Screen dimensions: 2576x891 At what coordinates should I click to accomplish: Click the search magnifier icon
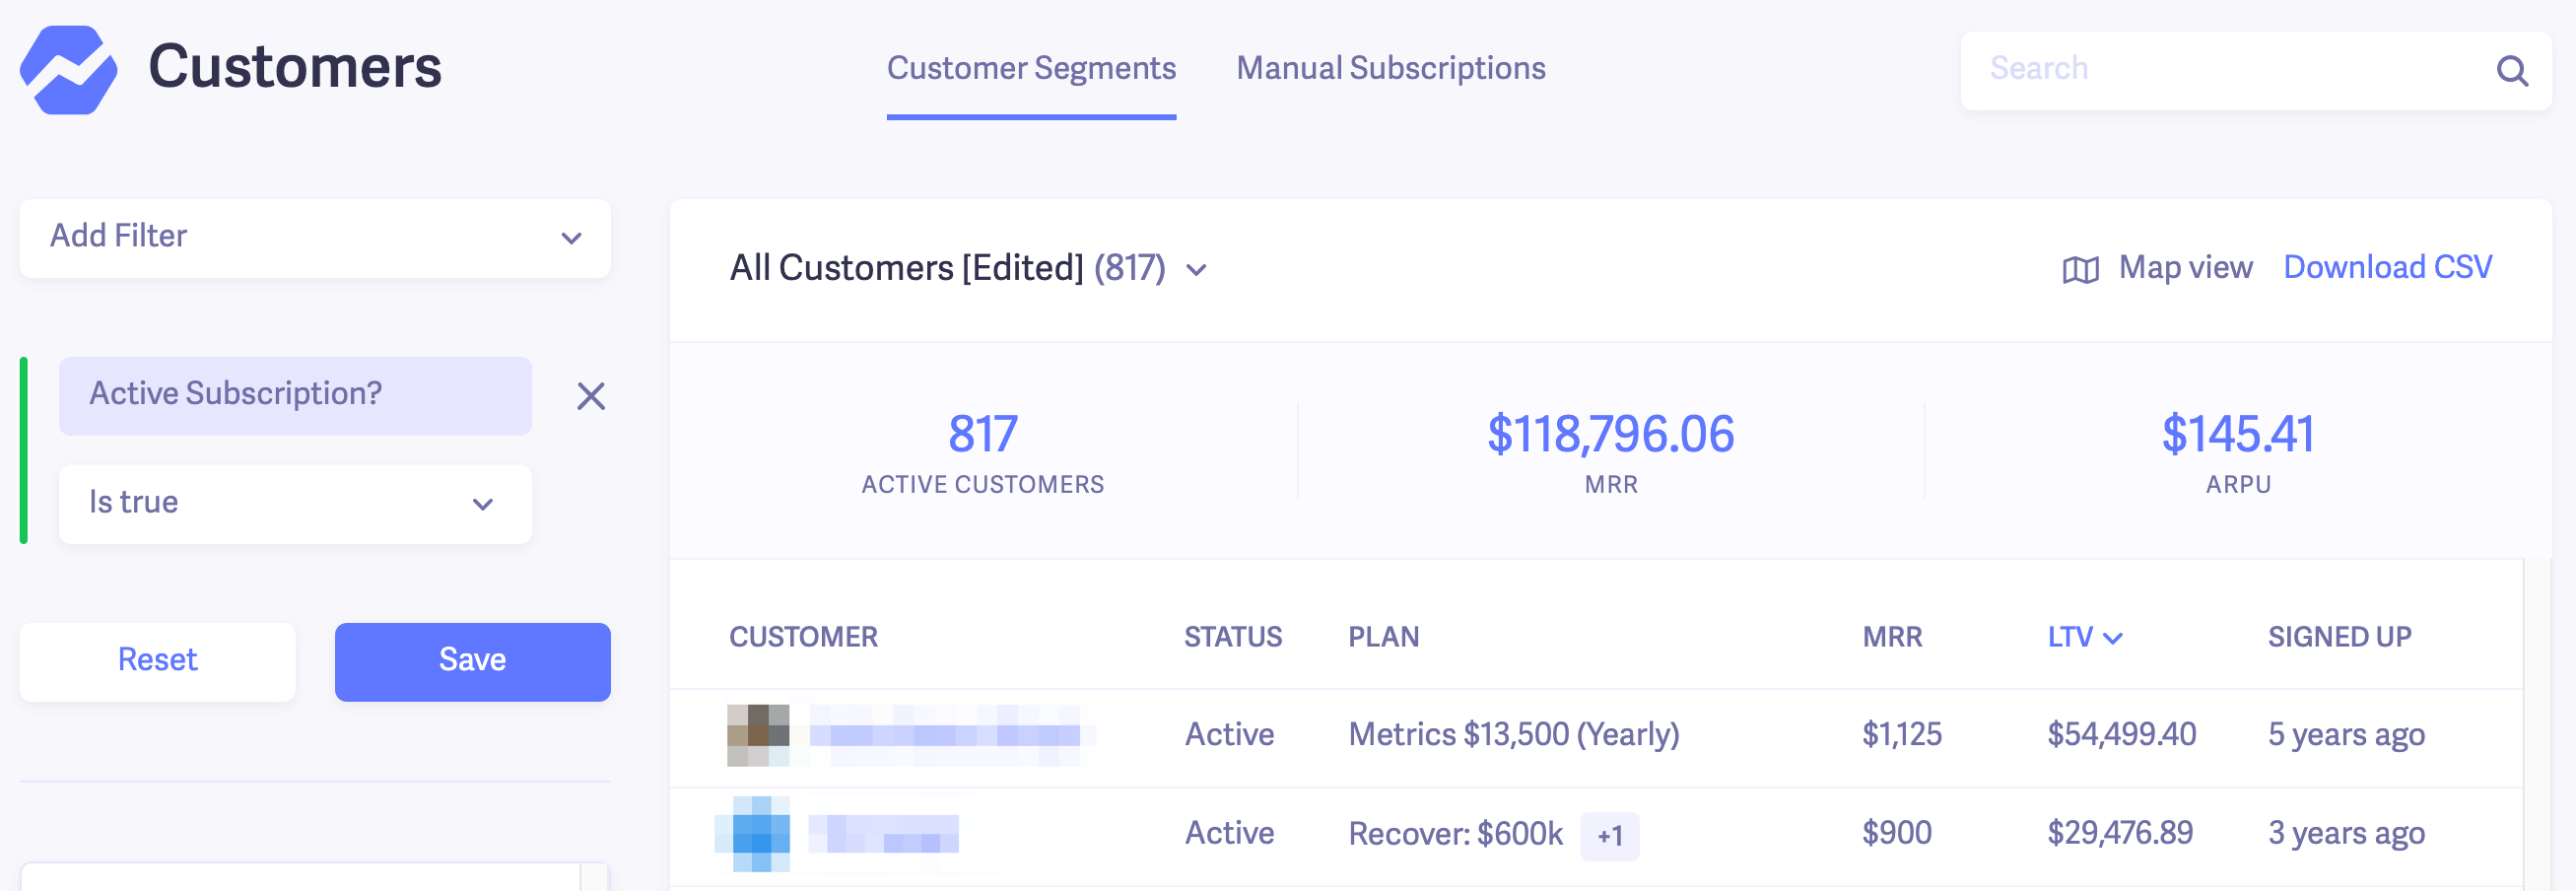coord(2511,70)
